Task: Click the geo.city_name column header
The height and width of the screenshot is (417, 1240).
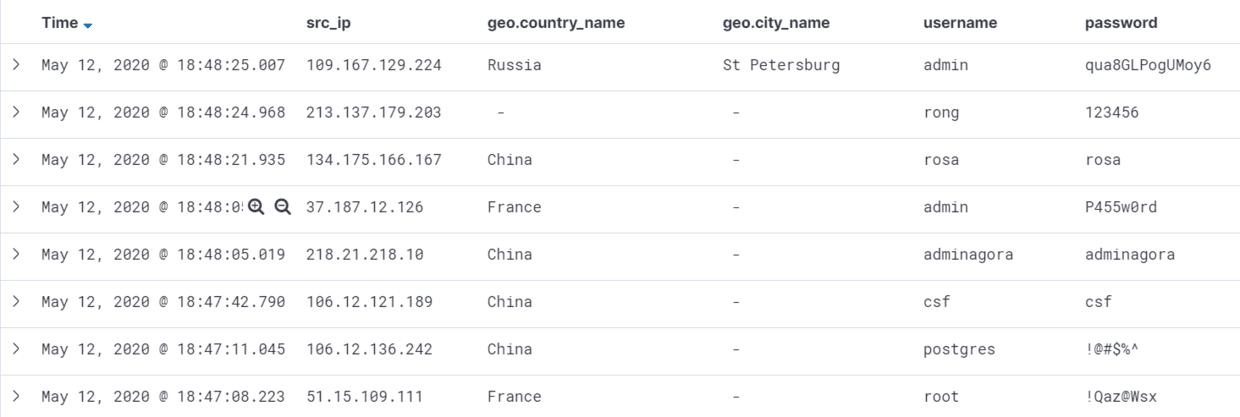Action: tap(776, 23)
